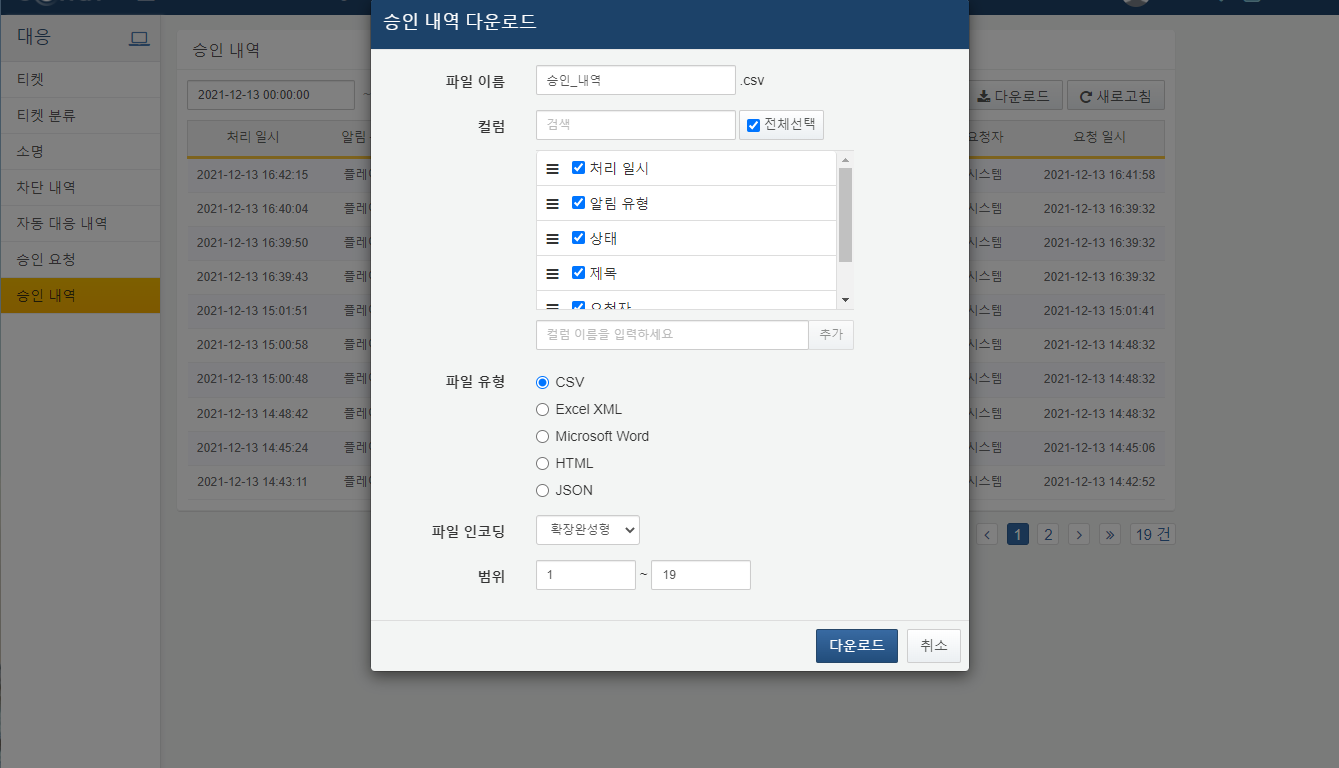The height and width of the screenshot is (768, 1339).
Task: Click the range start field with 1
Action: pyautogui.click(x=586, y=575)
